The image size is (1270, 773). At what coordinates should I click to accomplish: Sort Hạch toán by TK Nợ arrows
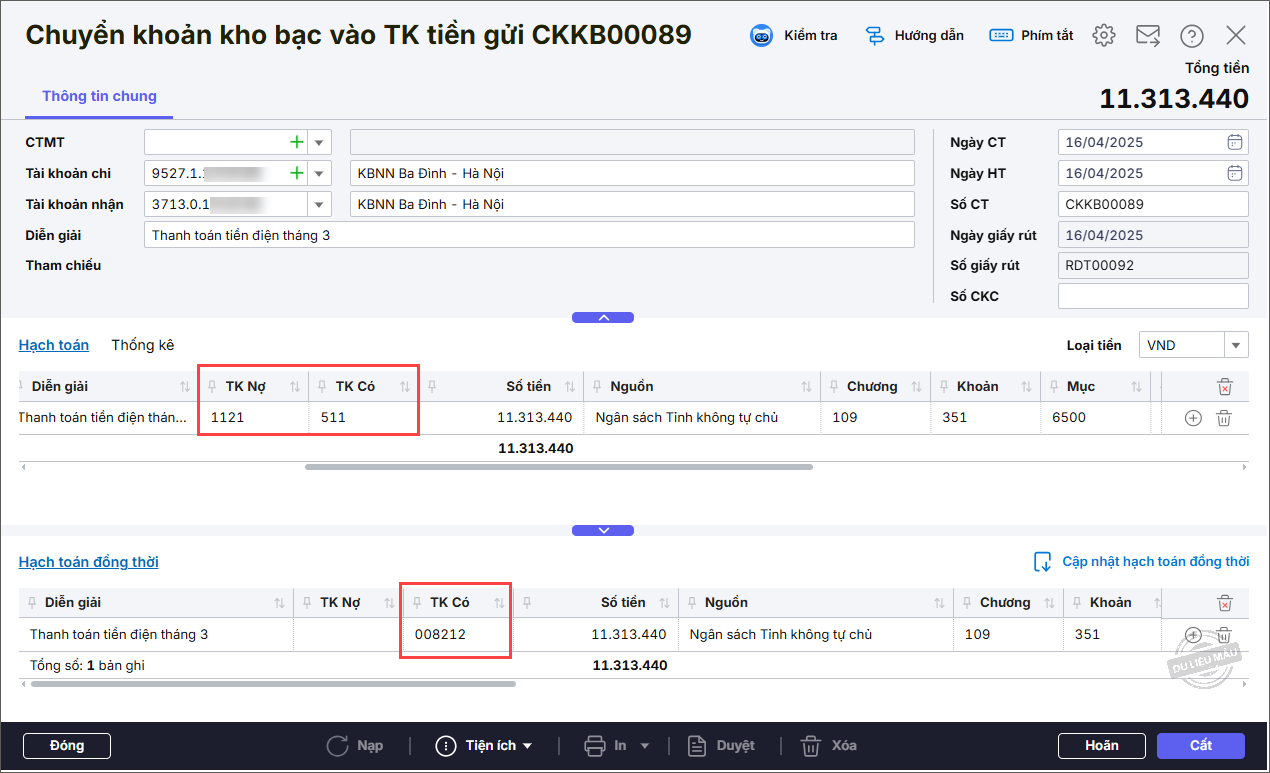click(295, 387)
